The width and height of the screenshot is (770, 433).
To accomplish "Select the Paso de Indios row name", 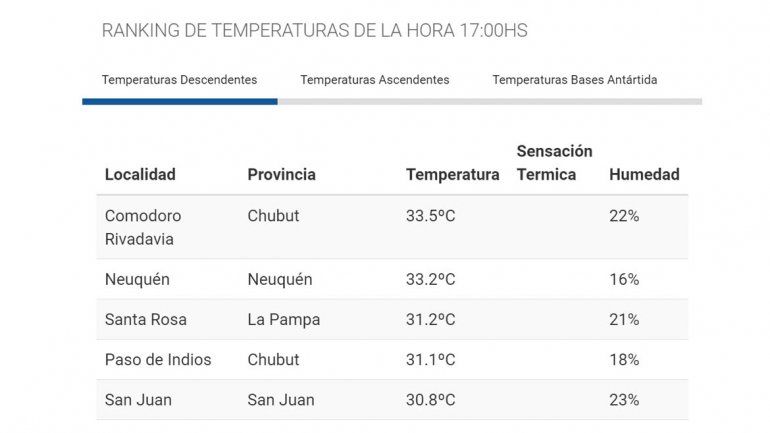I will 158,360.
